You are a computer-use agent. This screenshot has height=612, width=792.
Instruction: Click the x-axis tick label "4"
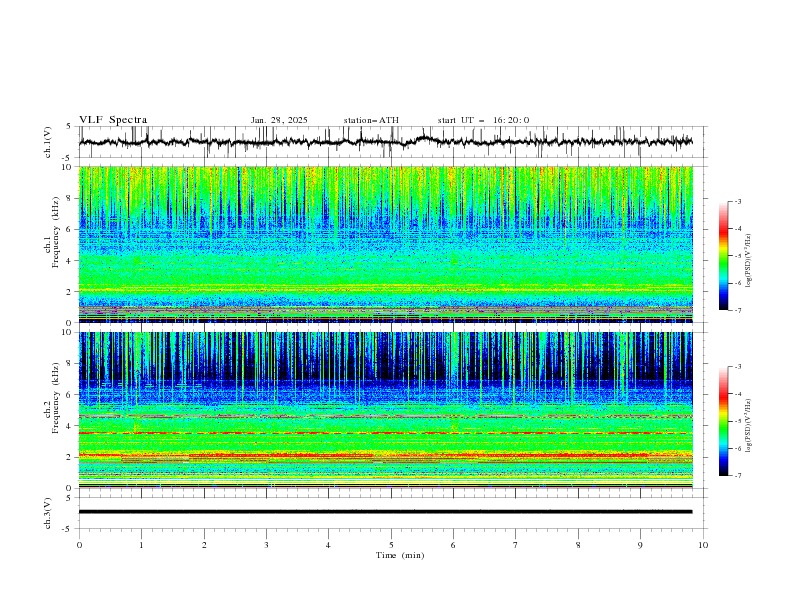tap(328, 545)
